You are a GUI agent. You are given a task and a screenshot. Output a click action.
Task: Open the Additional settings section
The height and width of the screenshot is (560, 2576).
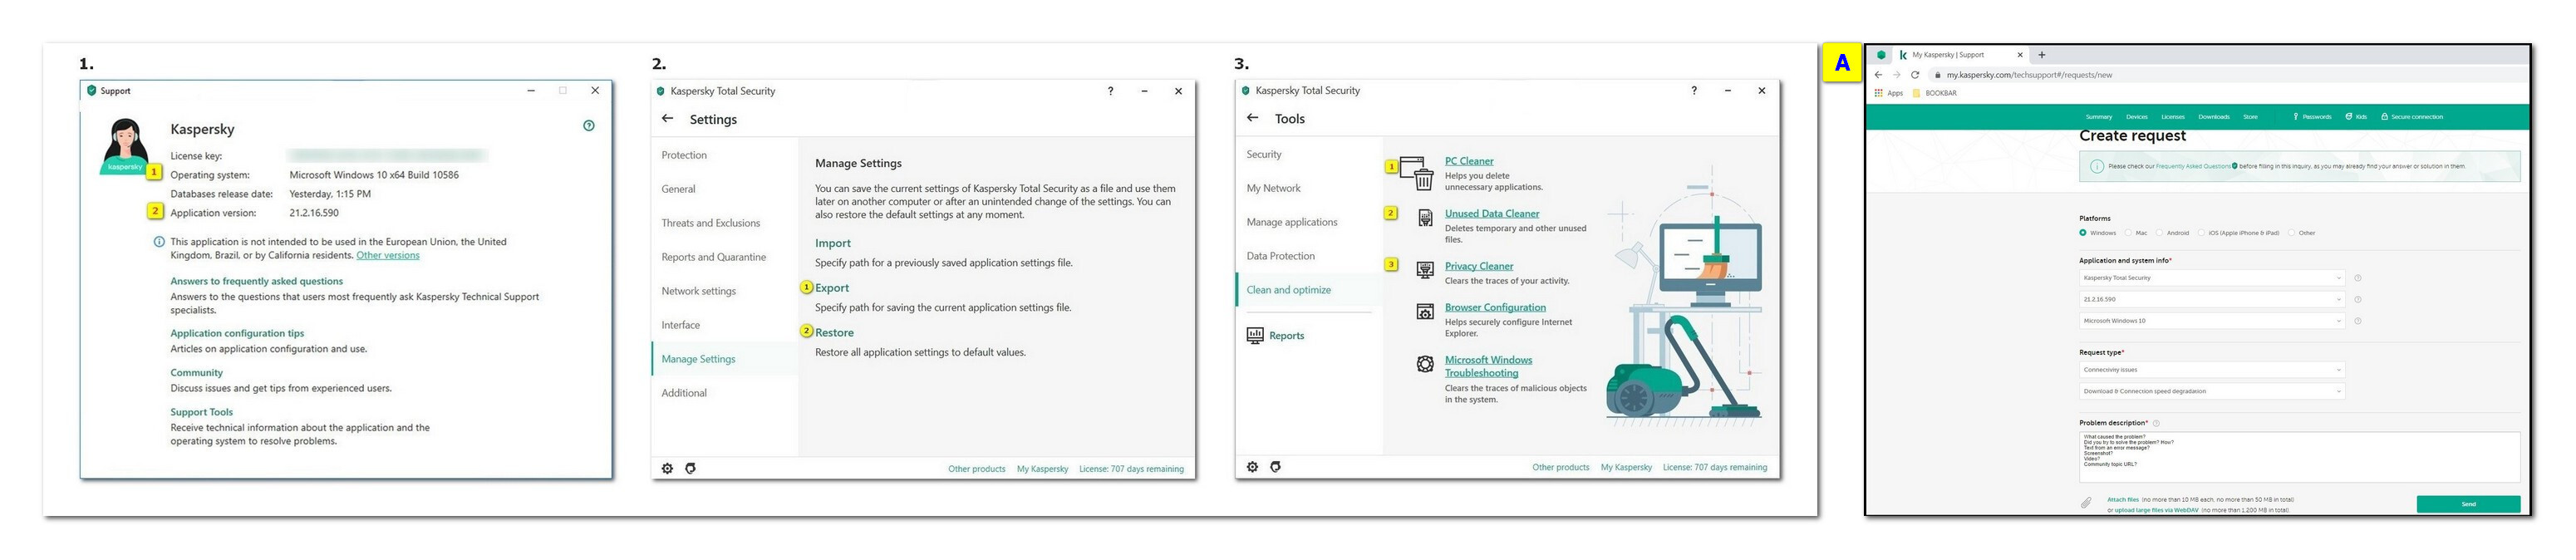coord(684,393)
